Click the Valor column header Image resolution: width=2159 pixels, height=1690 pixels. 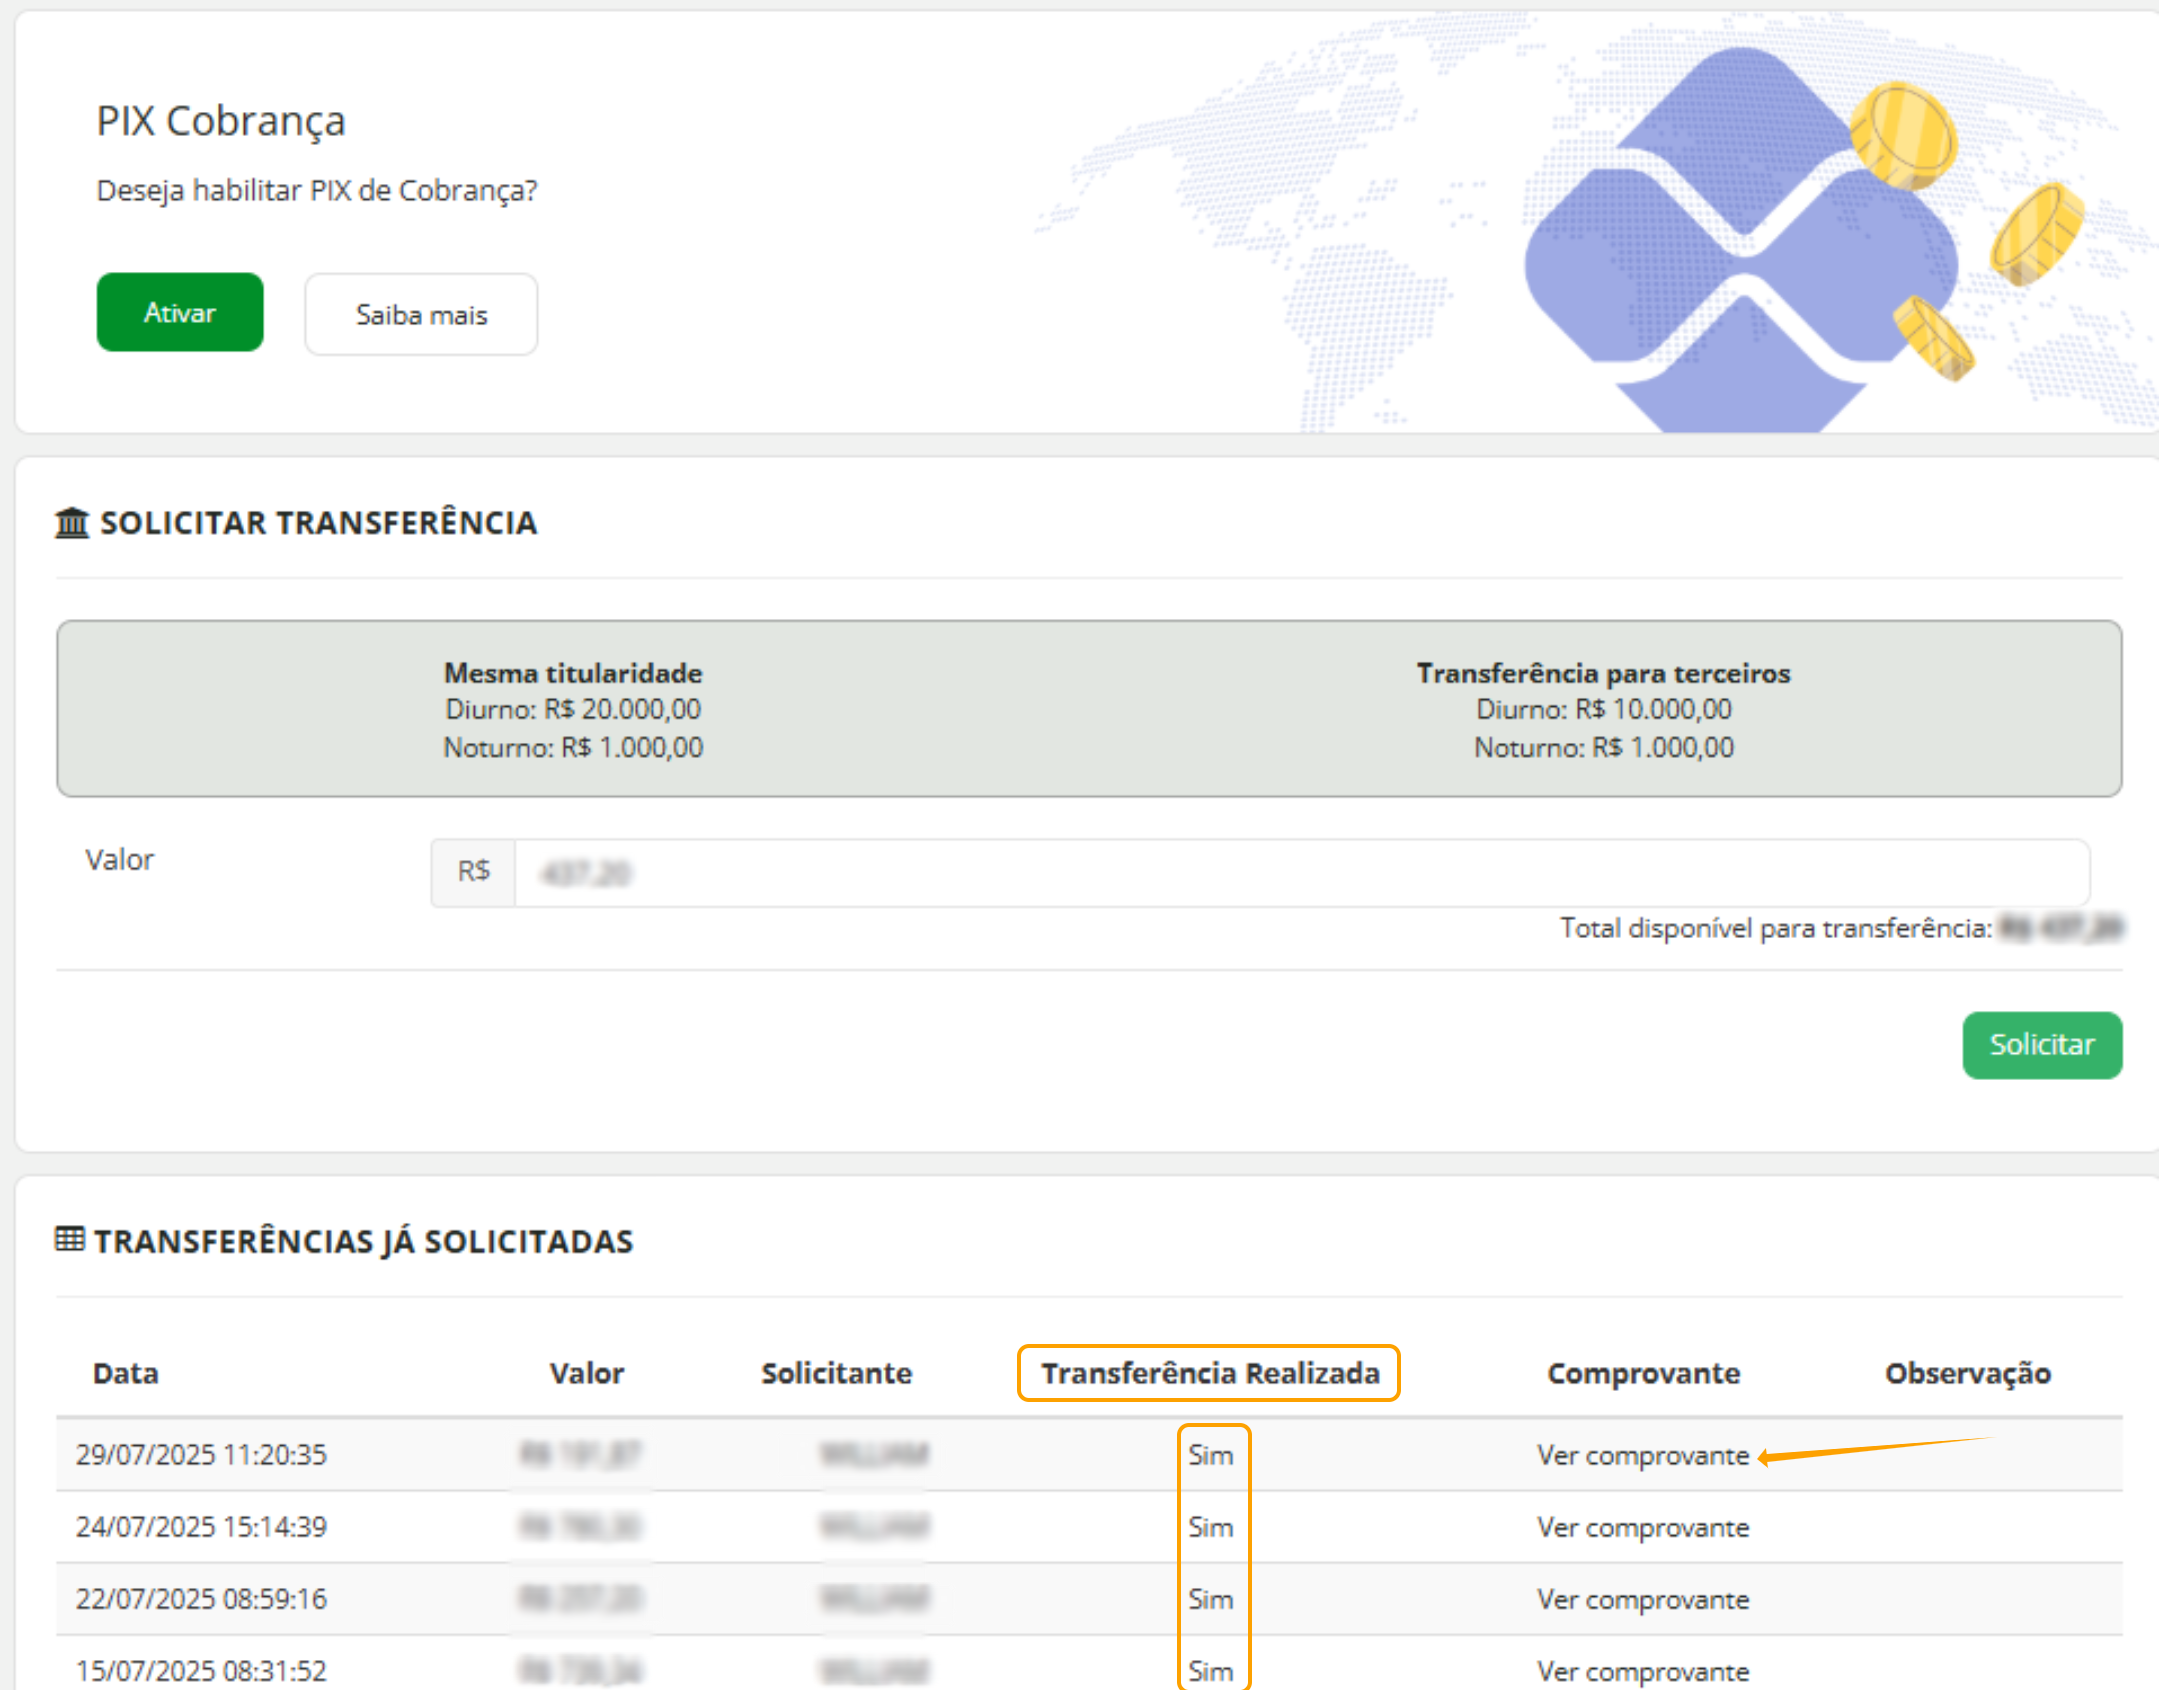[x=587, y=1373]
